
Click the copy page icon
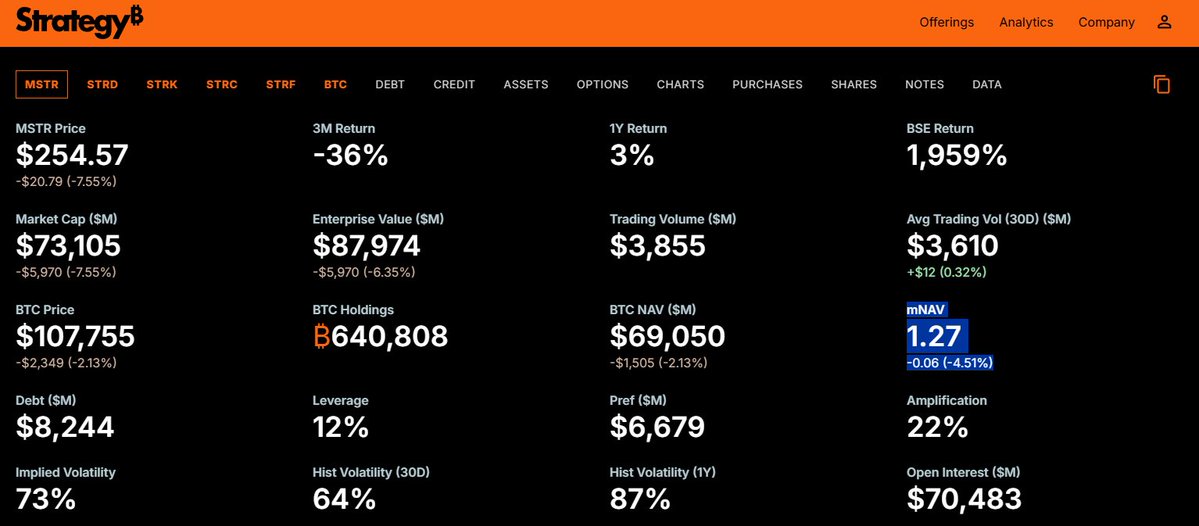coord(1162,85)
